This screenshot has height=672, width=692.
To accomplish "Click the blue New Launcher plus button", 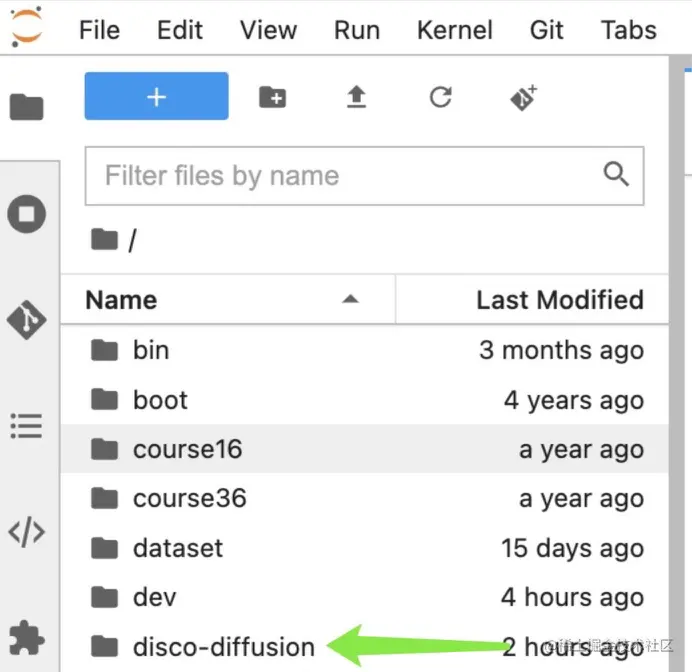I will (157, 96).
